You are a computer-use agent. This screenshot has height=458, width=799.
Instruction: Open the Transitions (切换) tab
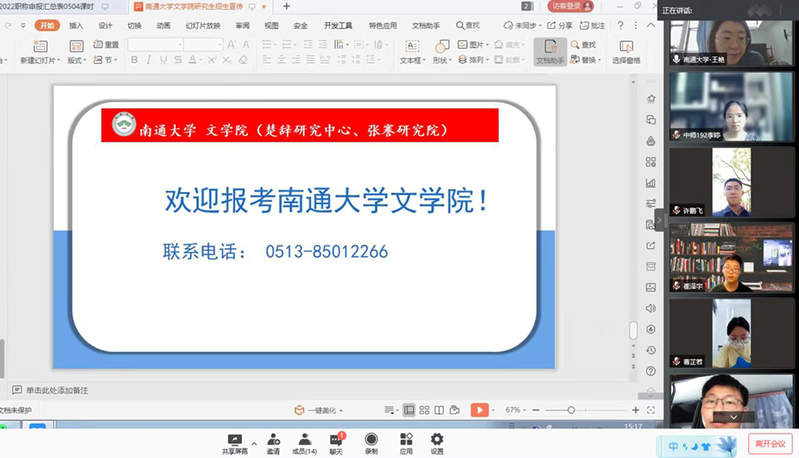coord(135,25)
